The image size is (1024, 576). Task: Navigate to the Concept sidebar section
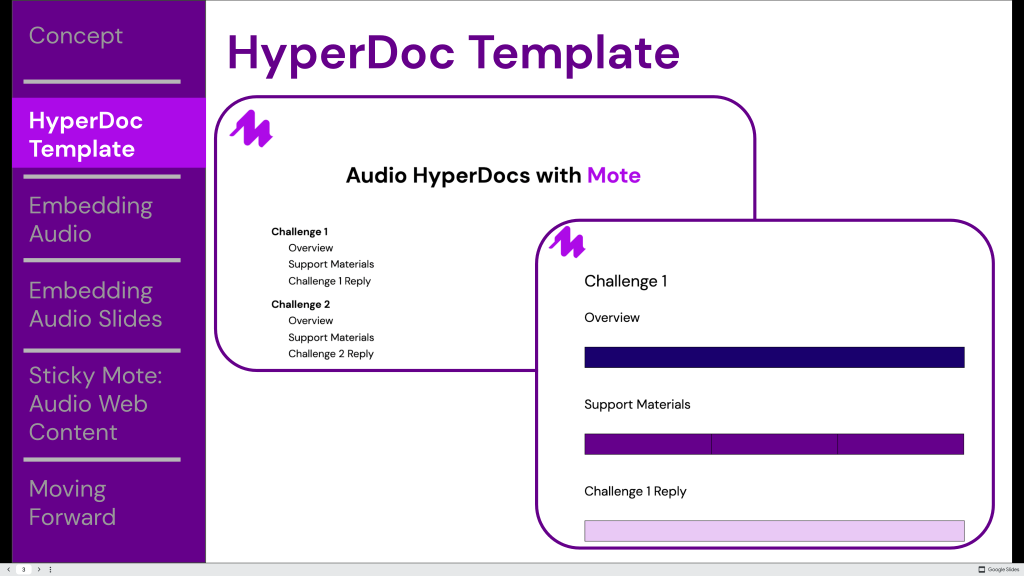tap(76, 35)
